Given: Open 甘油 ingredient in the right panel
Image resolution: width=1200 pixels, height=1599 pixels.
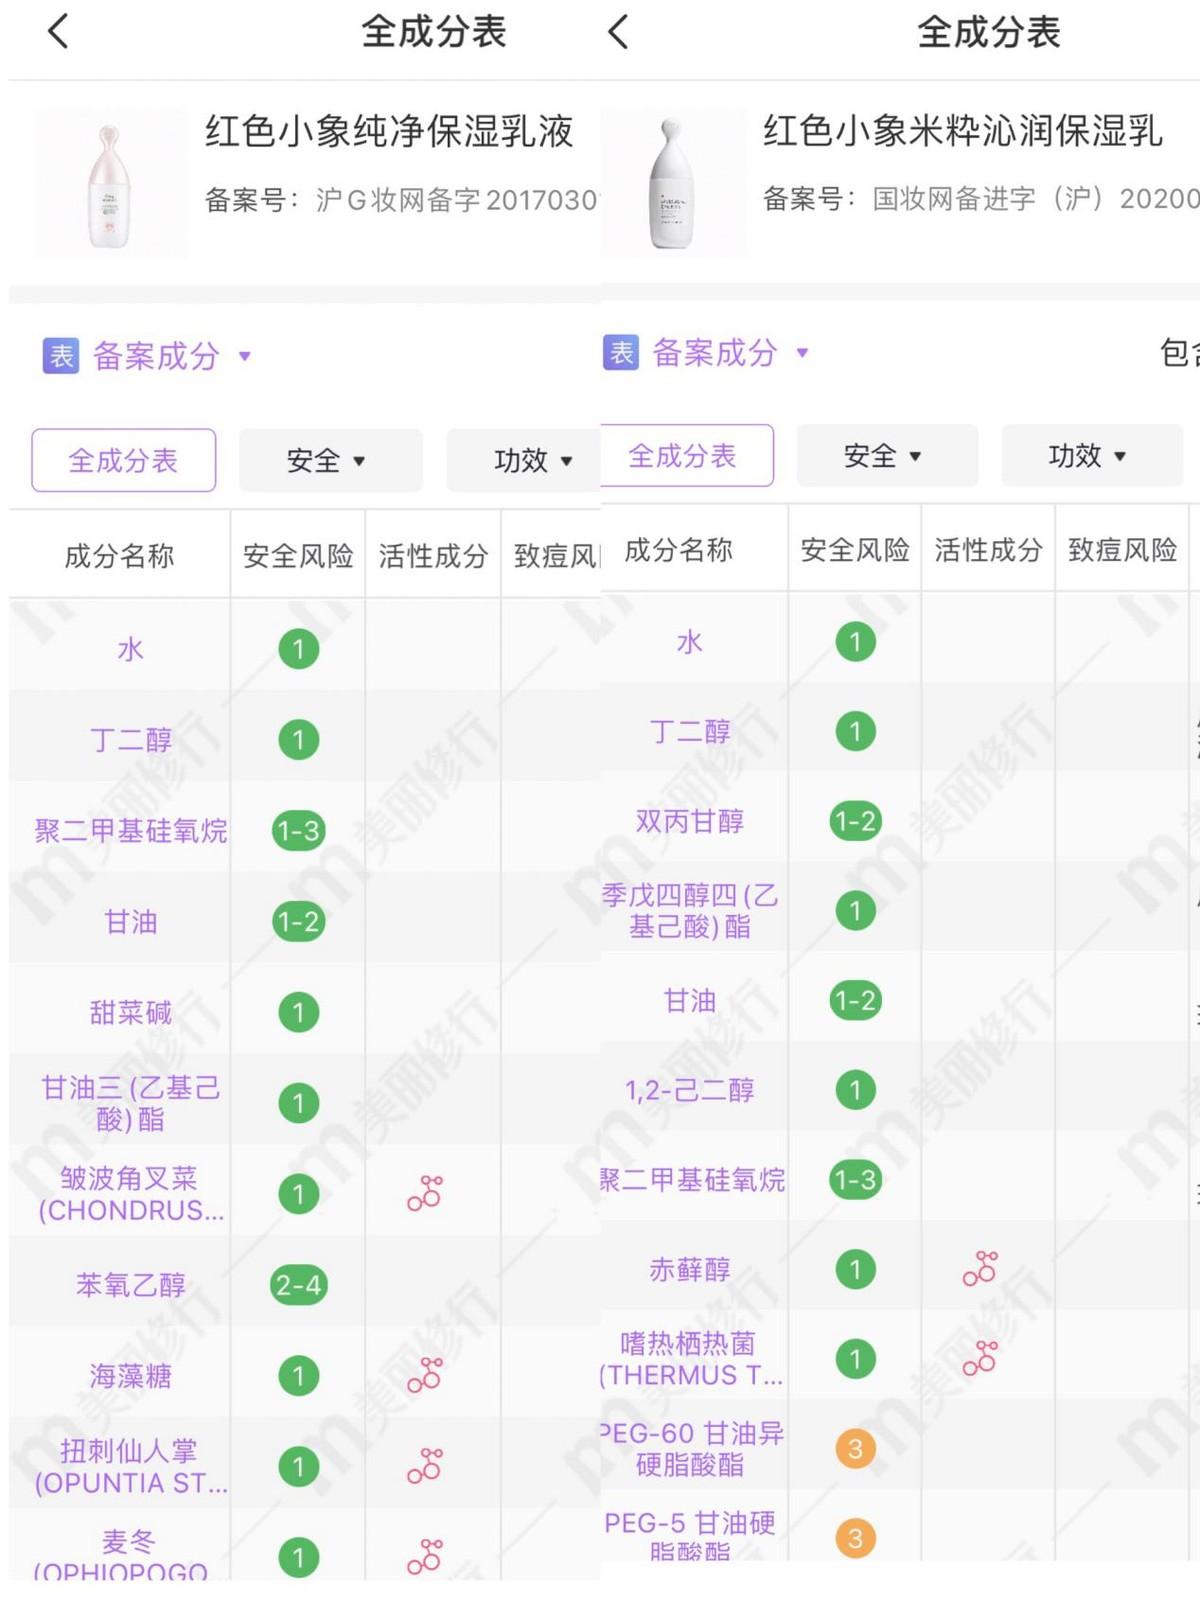Looking at the screenshot, I should [x=690, y=1000].
